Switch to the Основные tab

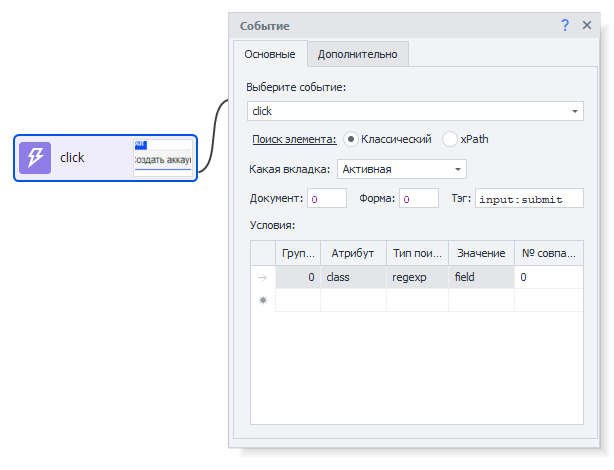coord(269,54)
